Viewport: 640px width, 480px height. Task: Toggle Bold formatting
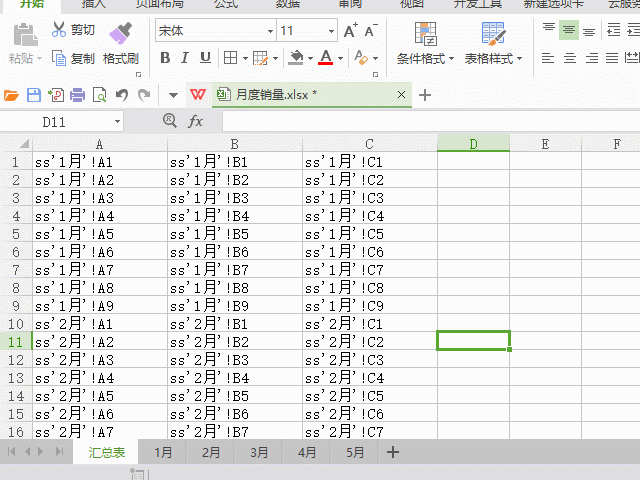click(166, 58)
